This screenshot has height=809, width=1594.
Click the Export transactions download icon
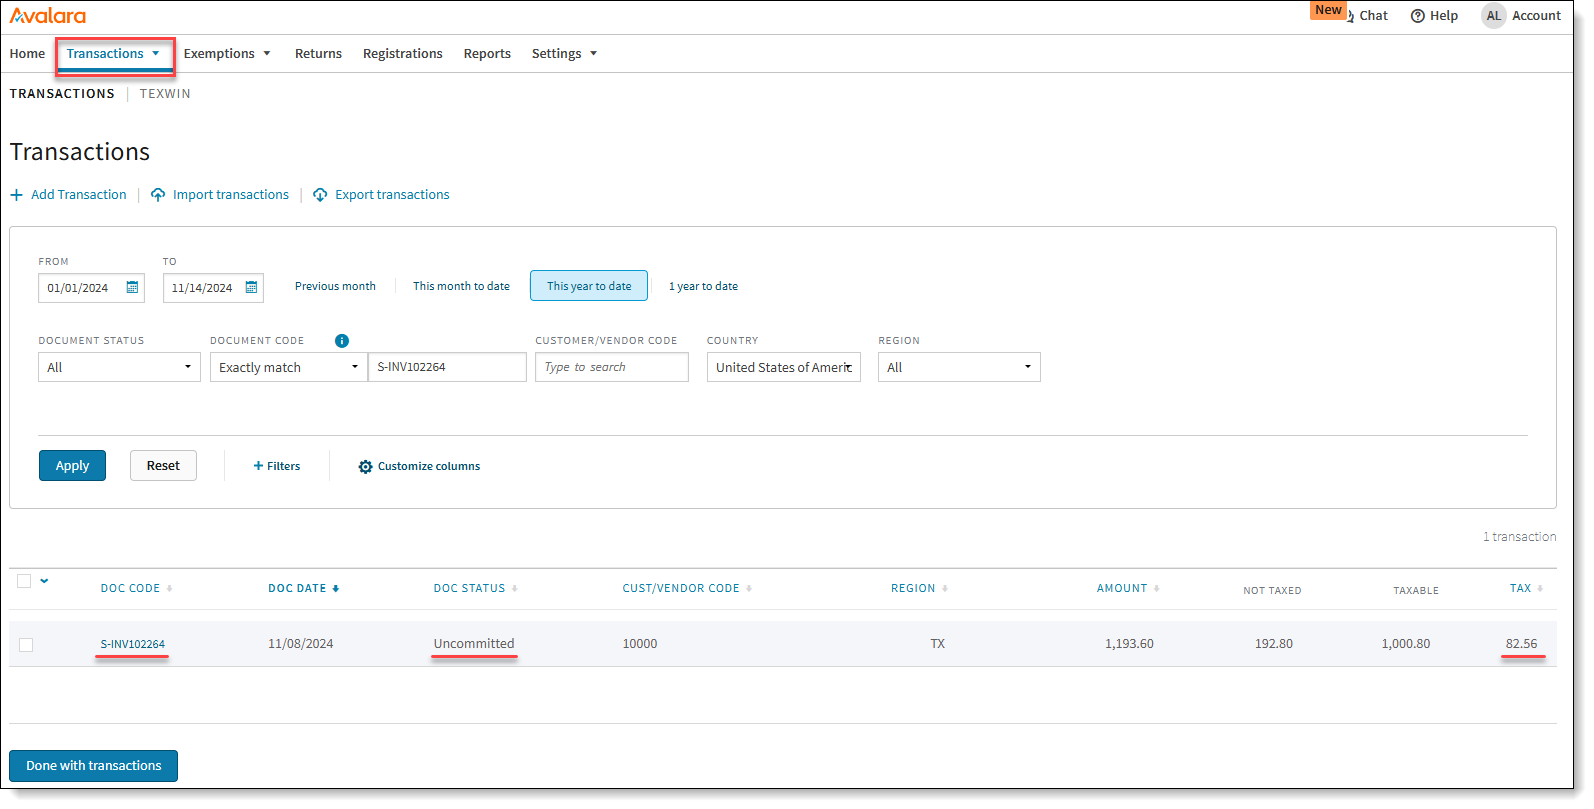(x=320, y=195)
